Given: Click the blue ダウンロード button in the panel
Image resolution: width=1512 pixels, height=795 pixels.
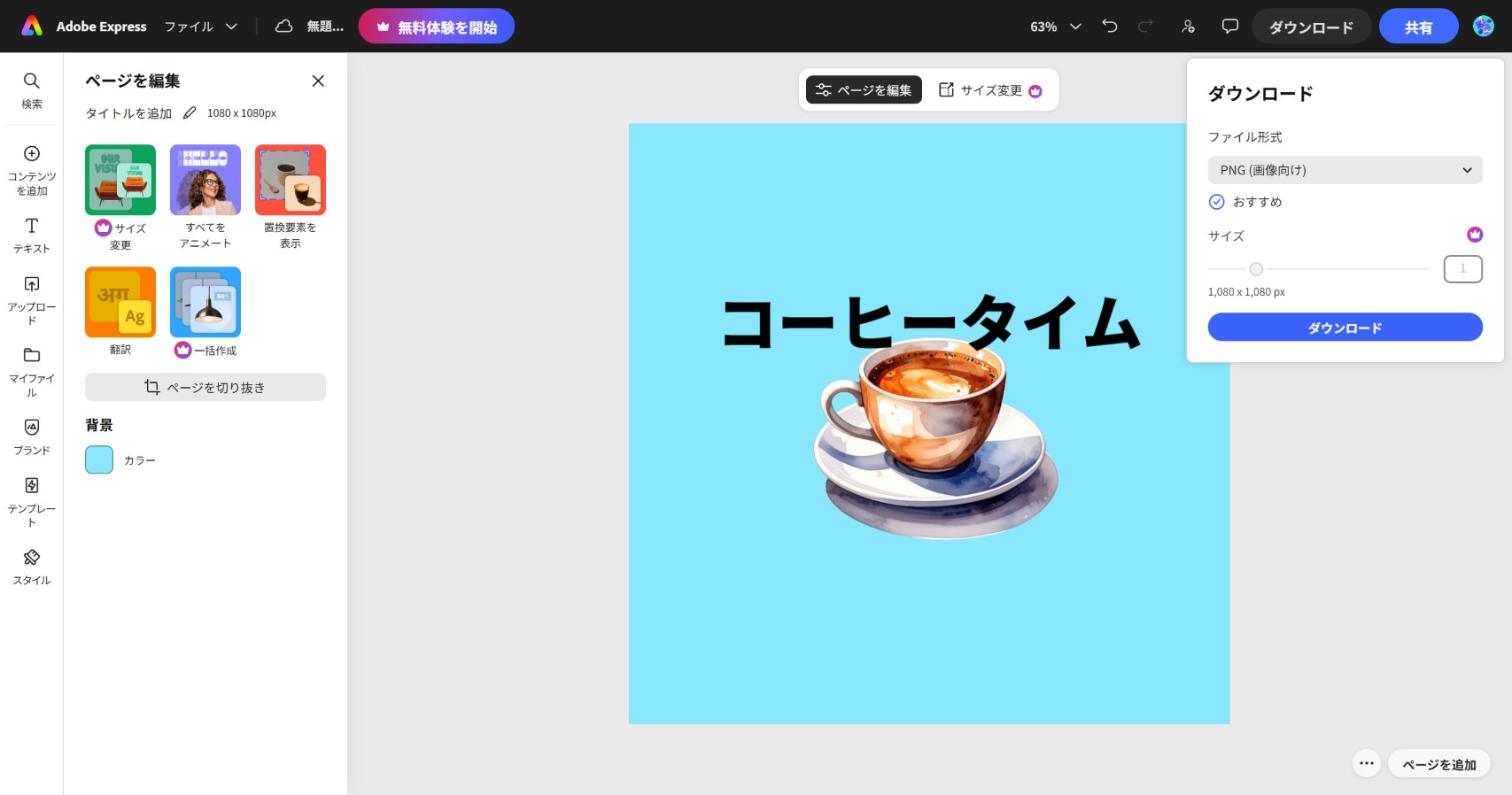Looking at the screenshot, I should [x=1345, y=327].
